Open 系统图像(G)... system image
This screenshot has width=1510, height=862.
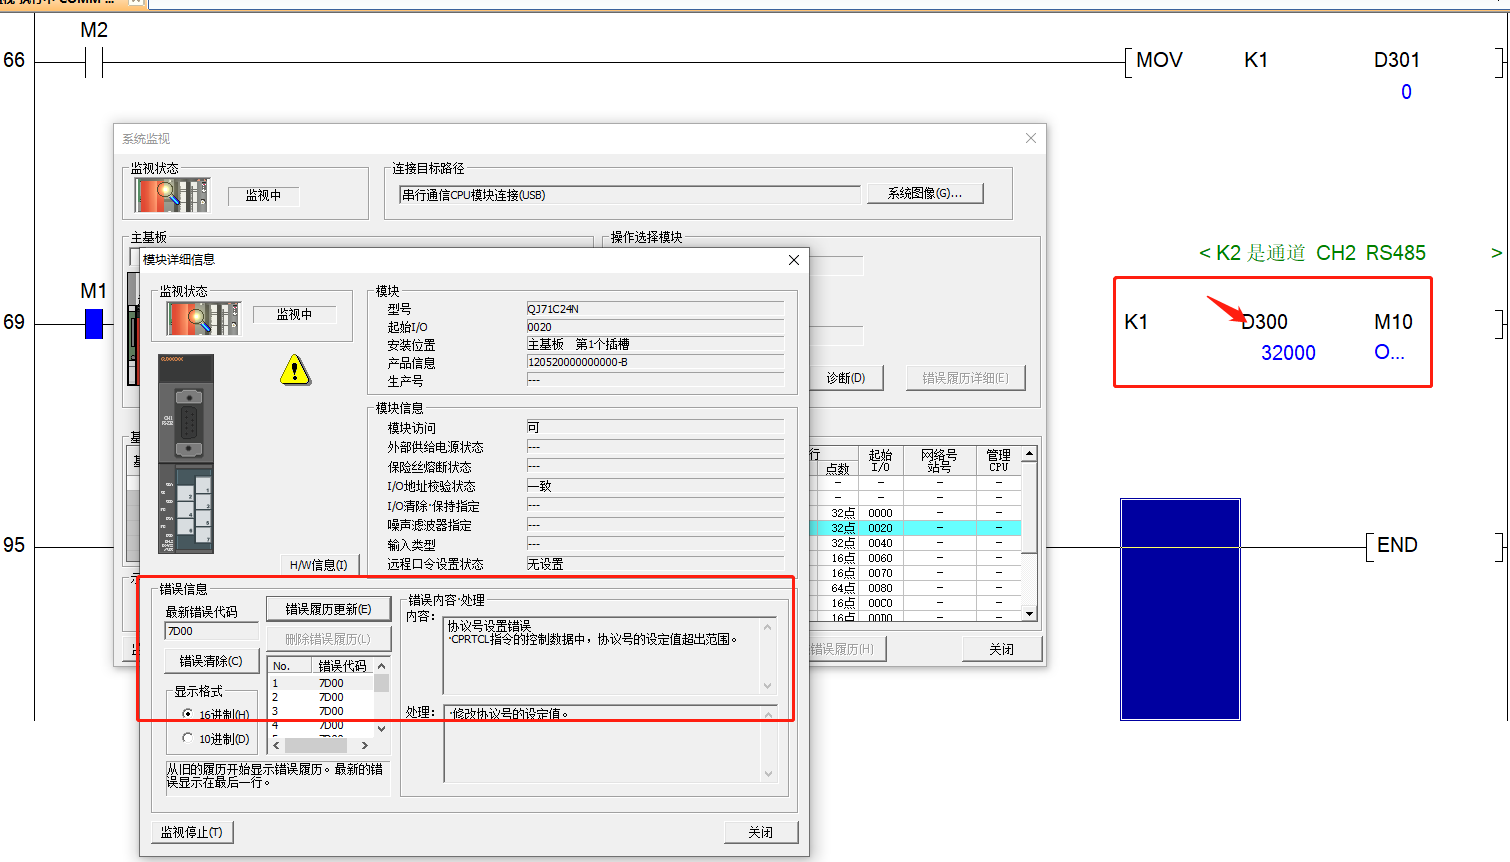click(924, 194)
